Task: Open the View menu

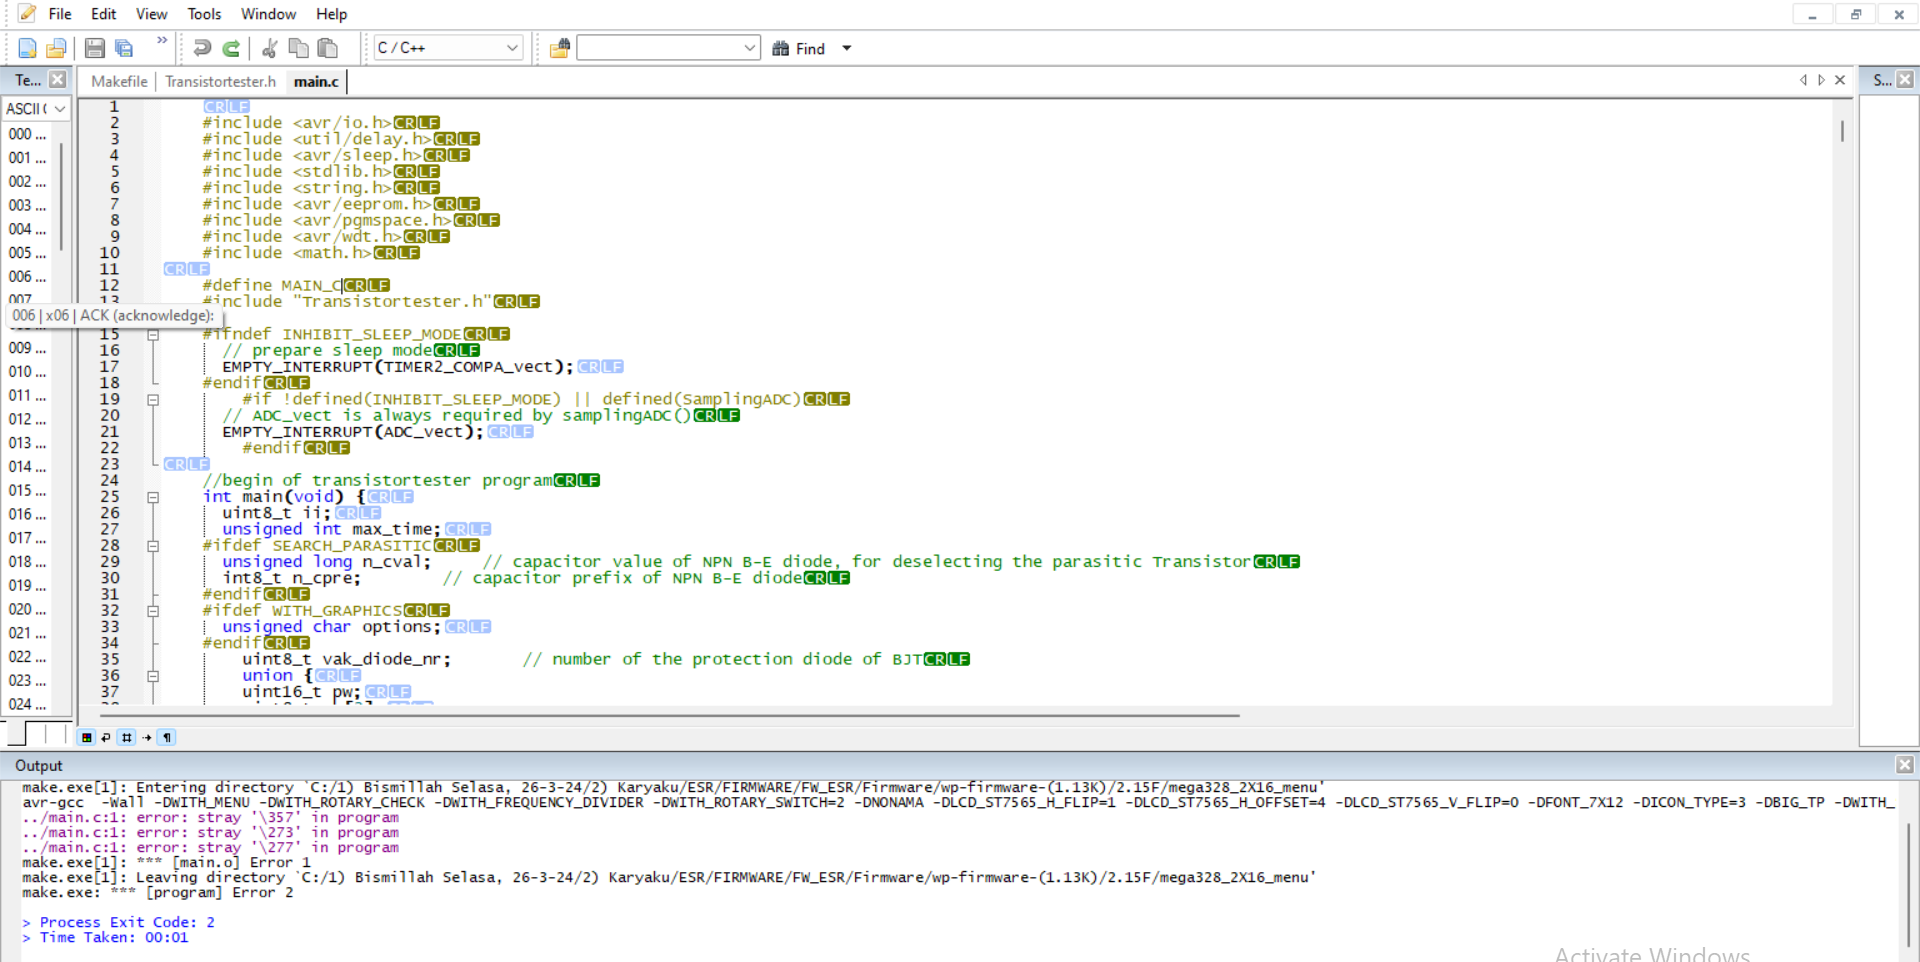Action: pos(151,14)
